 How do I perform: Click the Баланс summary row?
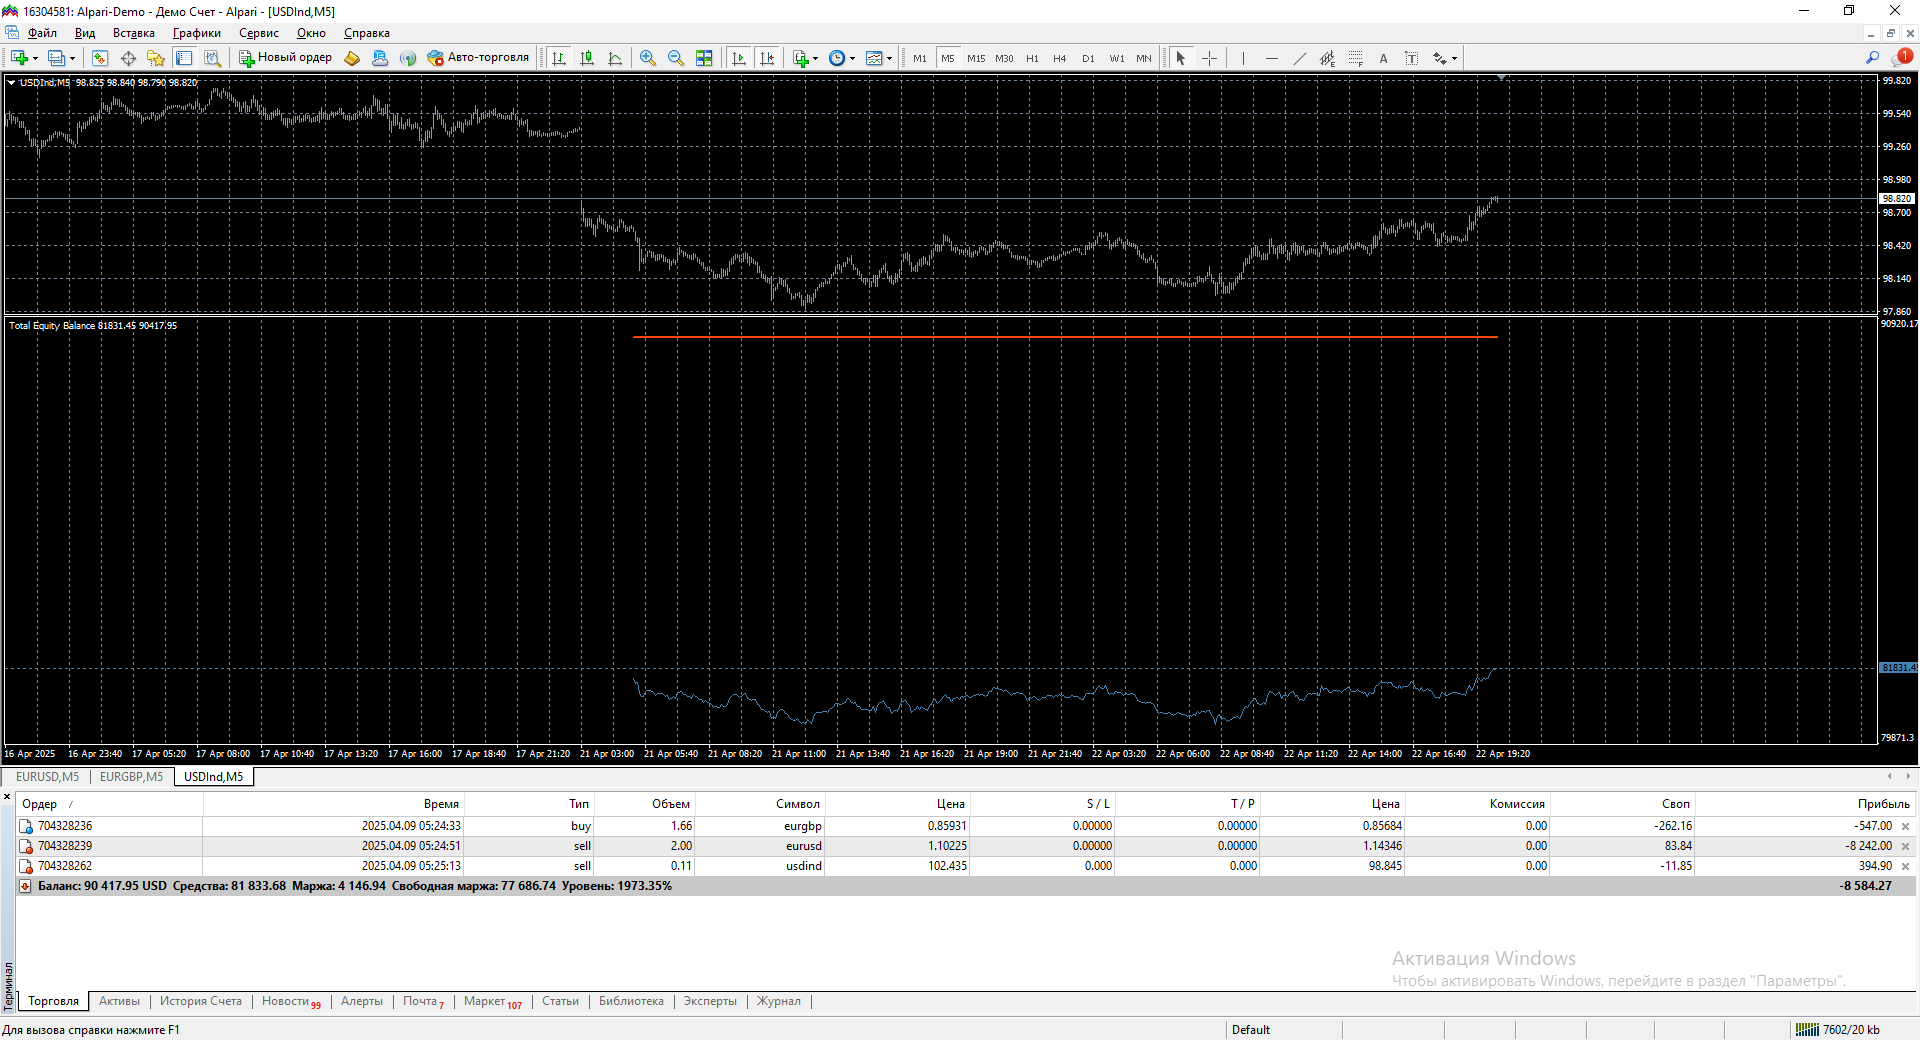tap(966, 886)
